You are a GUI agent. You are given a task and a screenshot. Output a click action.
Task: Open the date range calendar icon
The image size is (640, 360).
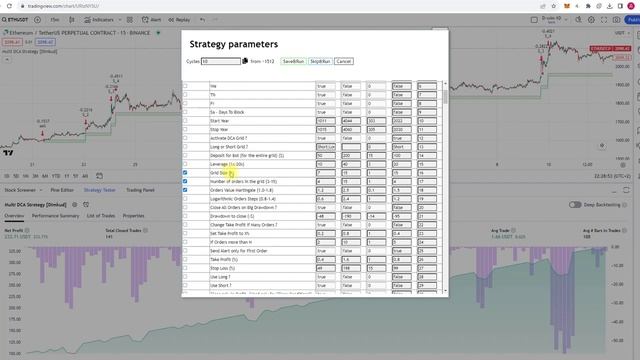[x=99, y=176]
